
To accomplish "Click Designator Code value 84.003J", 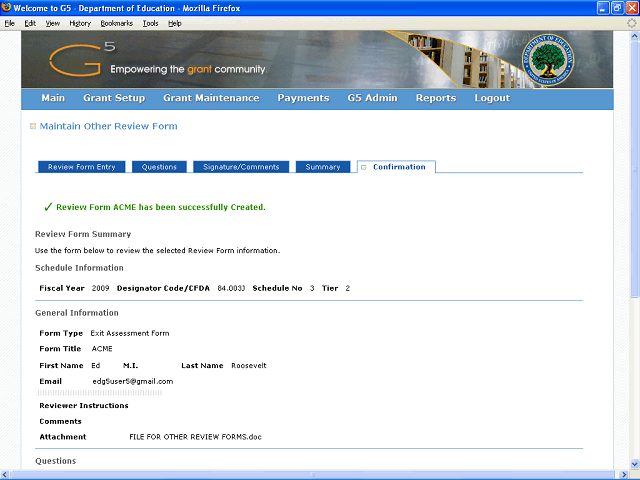I will coord(231,288).
